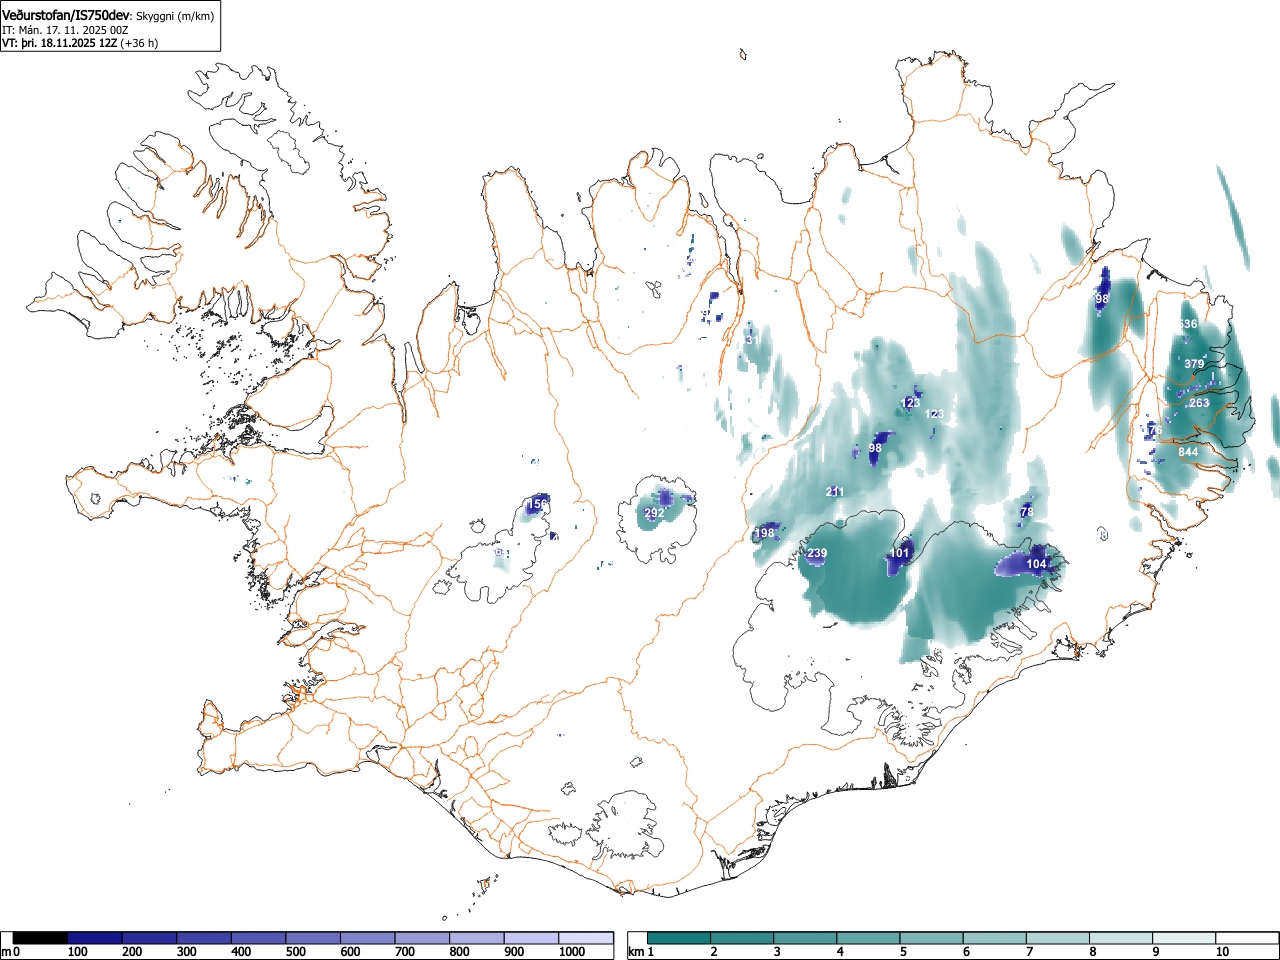Click the visibility value 636 on the map
Image resolution: width=1280 pixels, height=960 pixels.
1187,324
